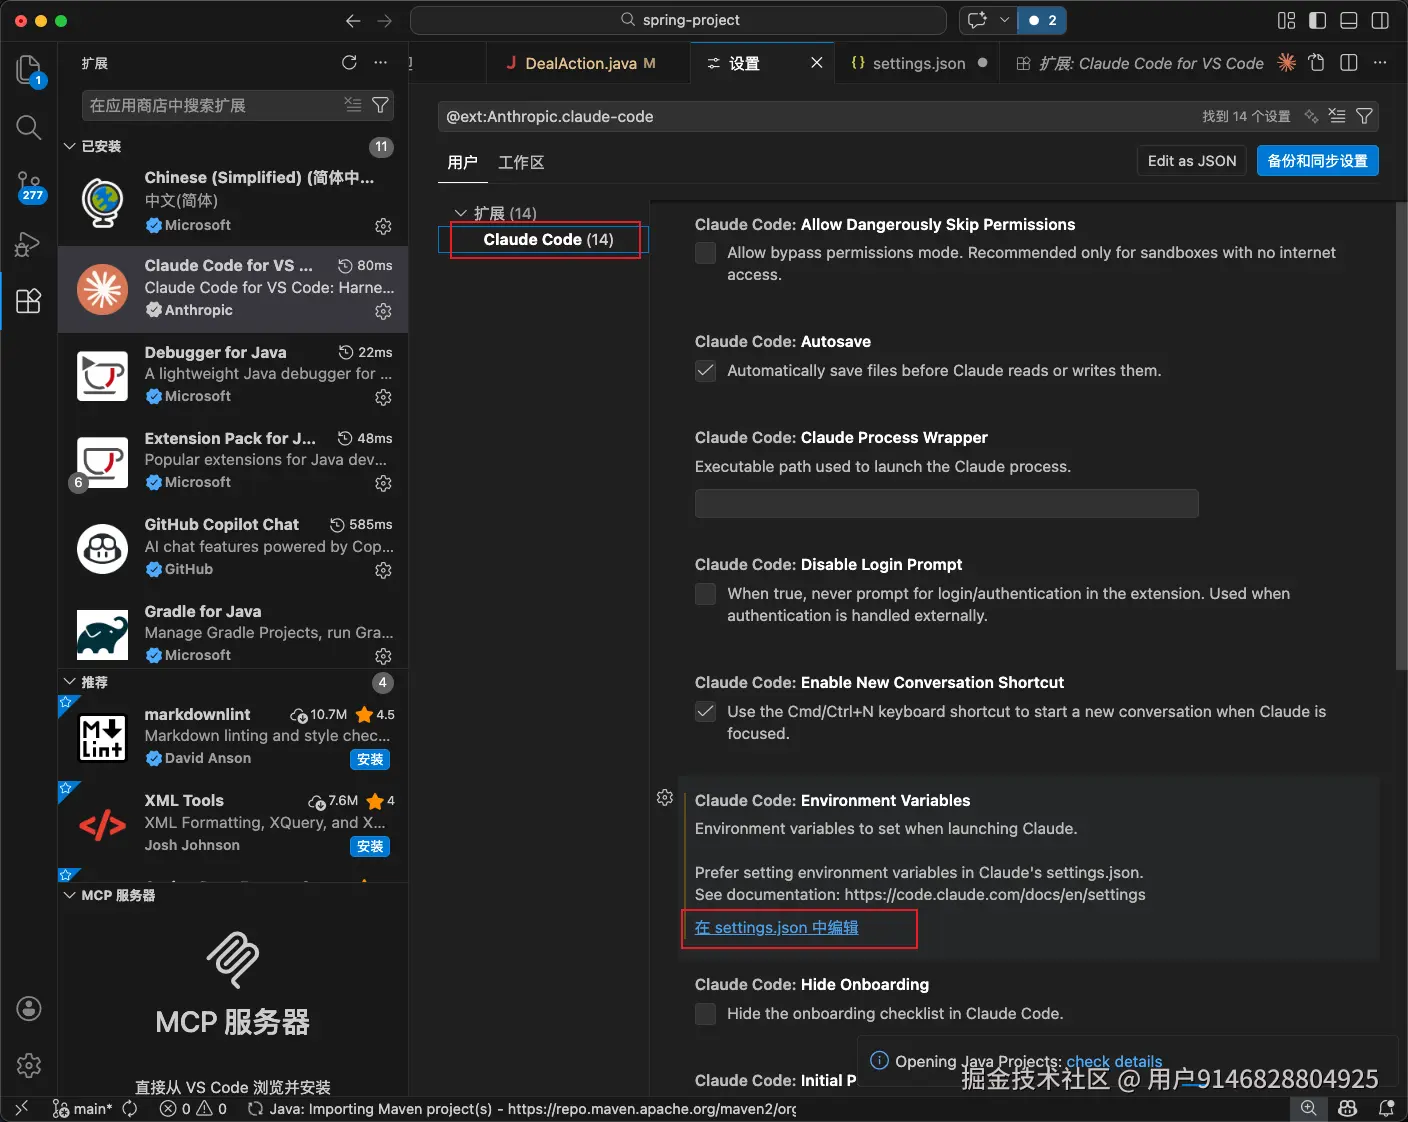The height and width of the screenshot is (1122, 1408).
Task: Open gear menu for Environment Variables setting
Action: click(665, 797)
